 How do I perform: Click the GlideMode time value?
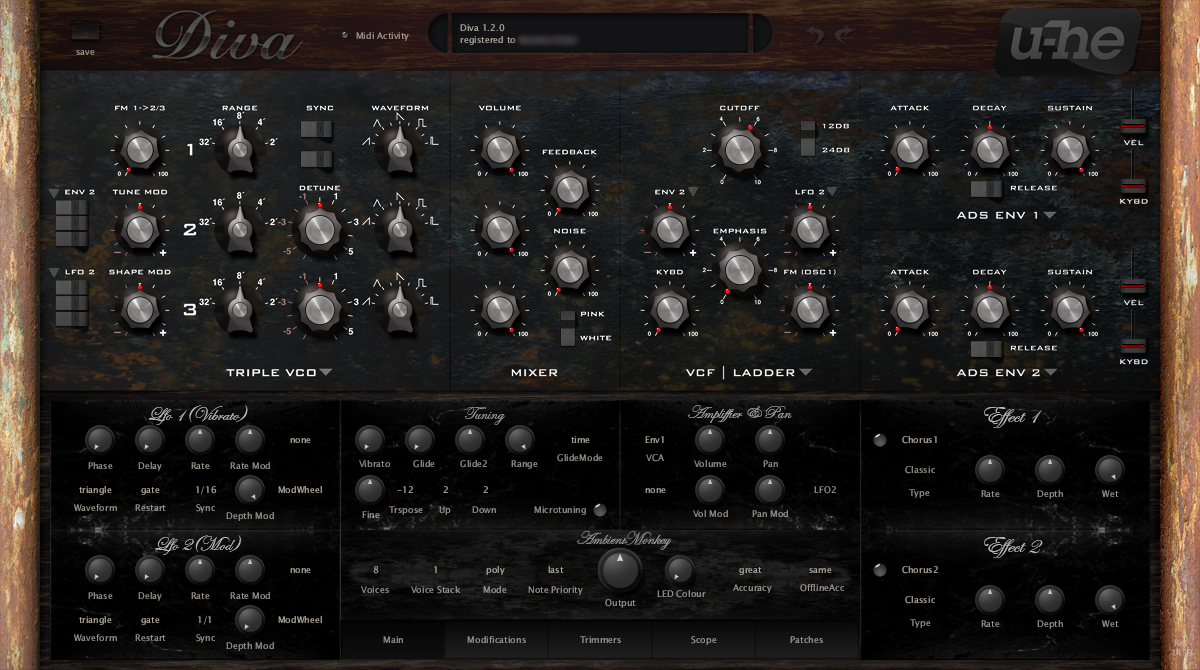coord(580,440)
